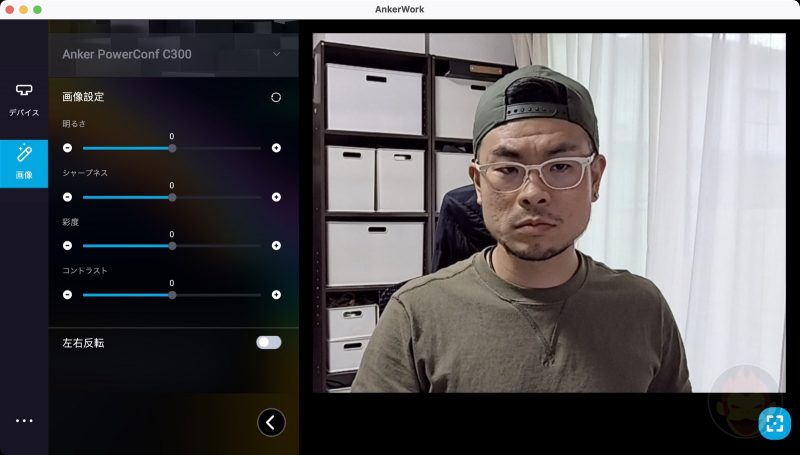800x455 pixels.
Task: Increase シャープネス with its plus button
Action: 277,197
